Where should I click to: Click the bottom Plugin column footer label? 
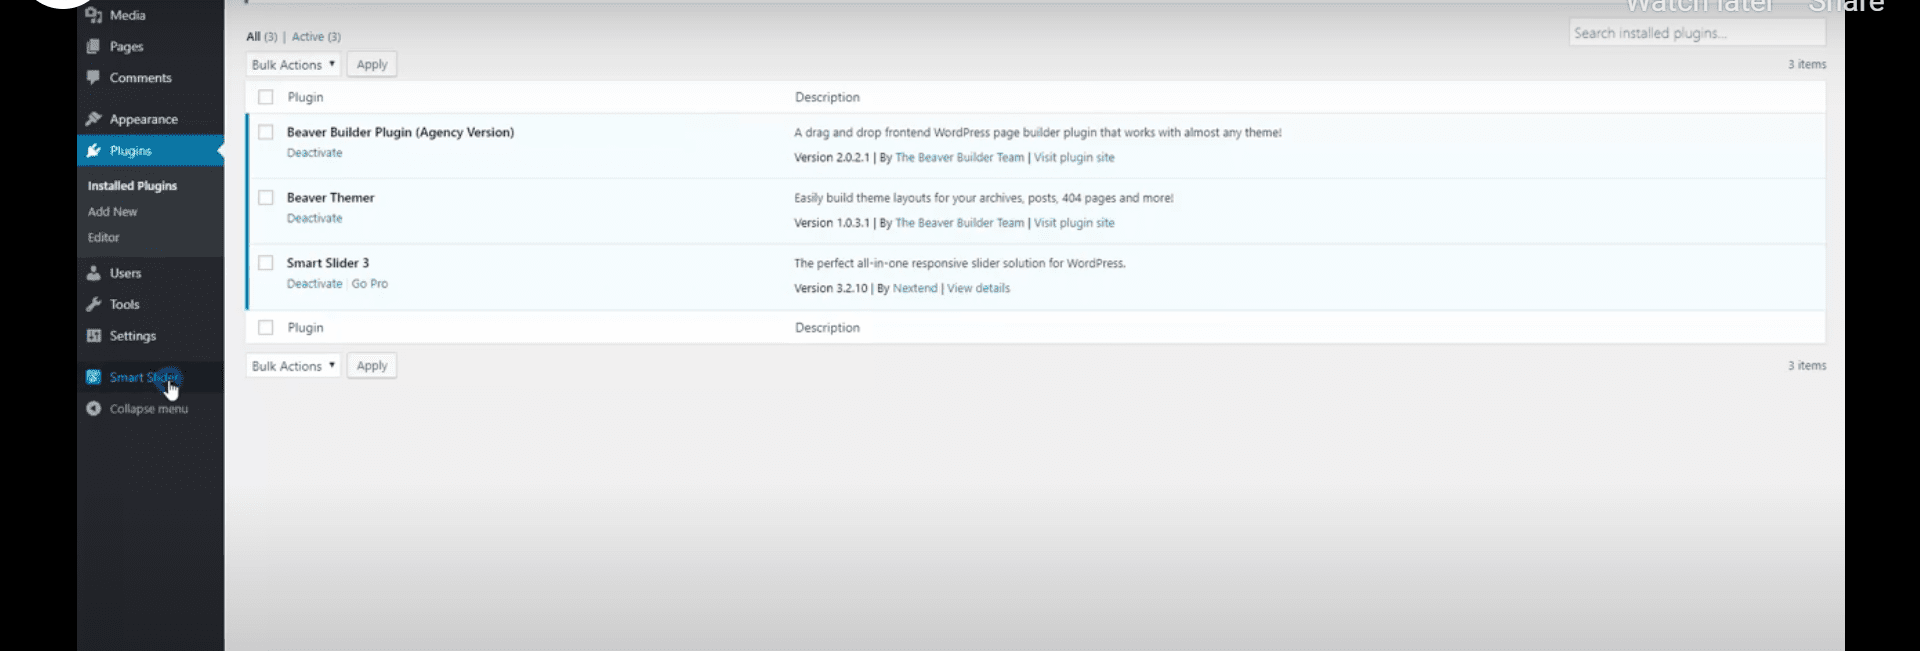[x=305, y=328]
